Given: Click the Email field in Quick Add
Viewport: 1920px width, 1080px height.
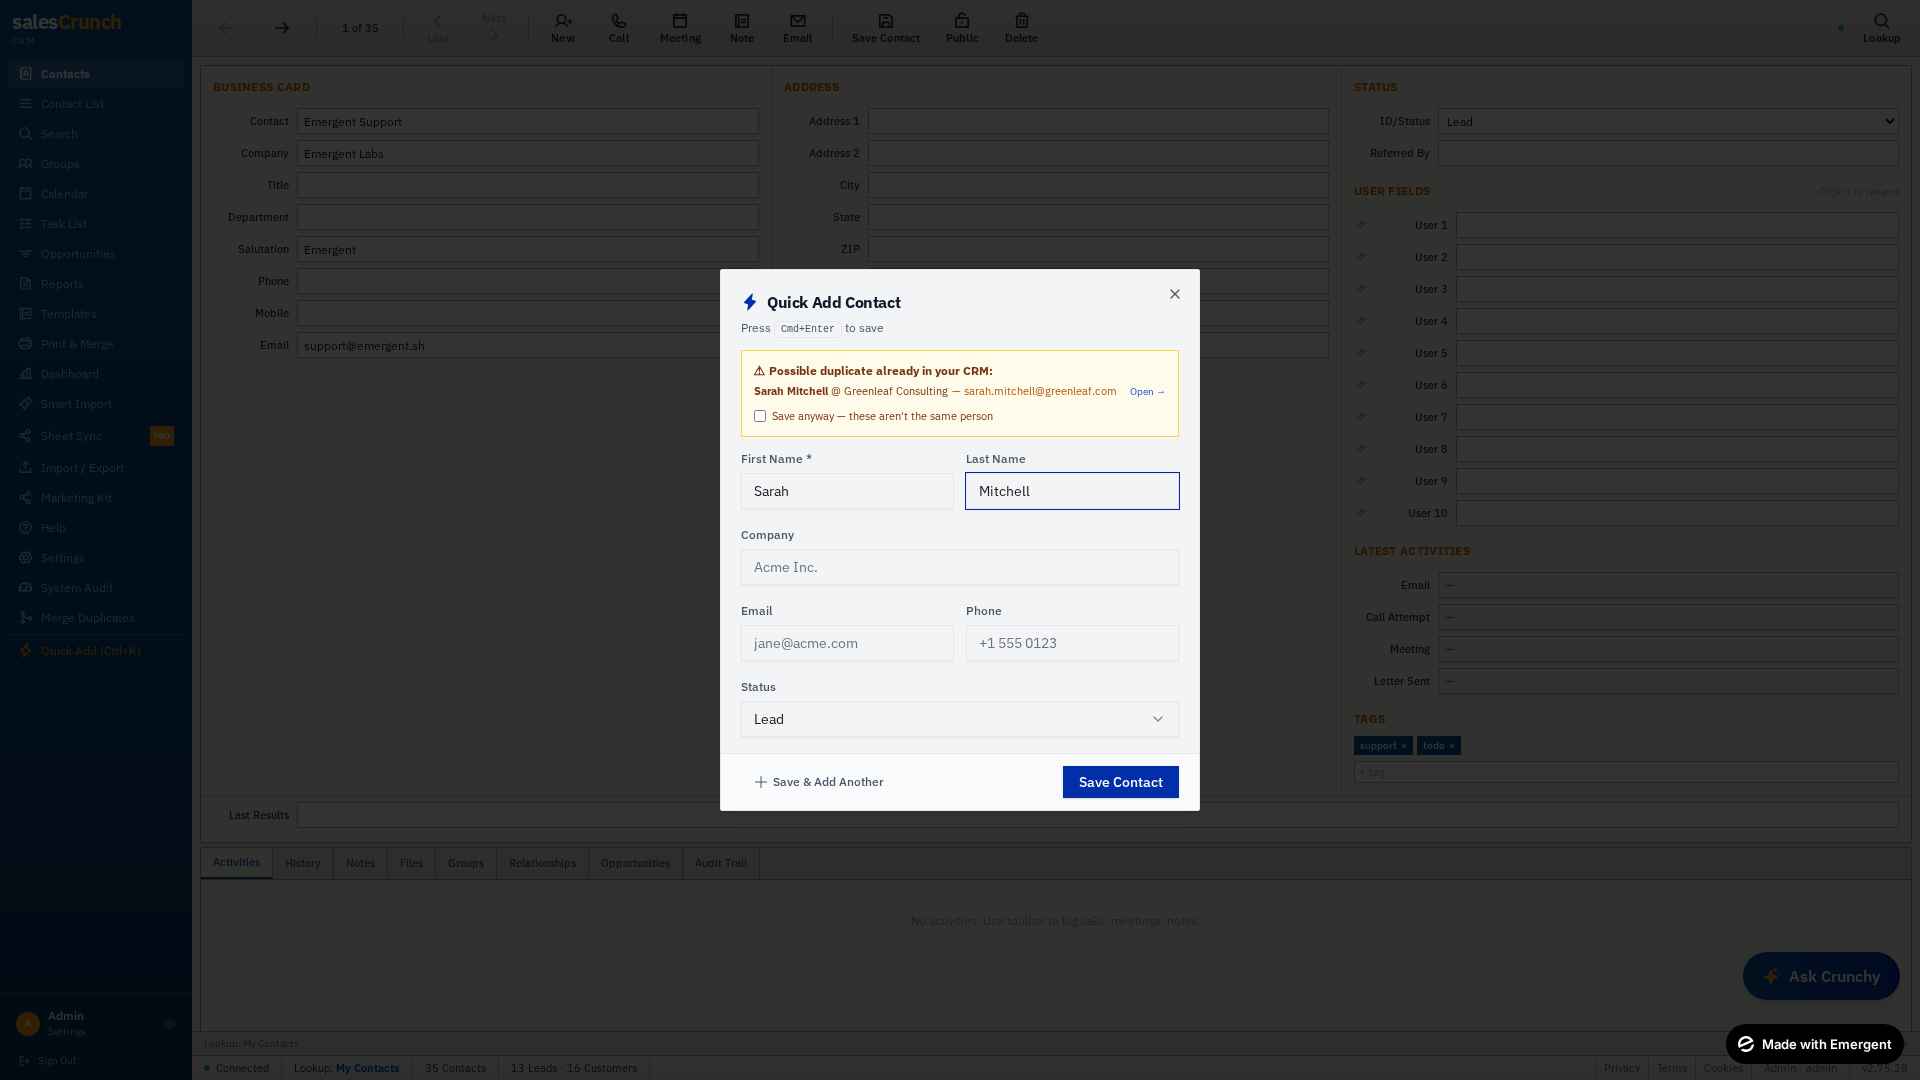Looking at the screenshot, I should click(x=847, y=643).
